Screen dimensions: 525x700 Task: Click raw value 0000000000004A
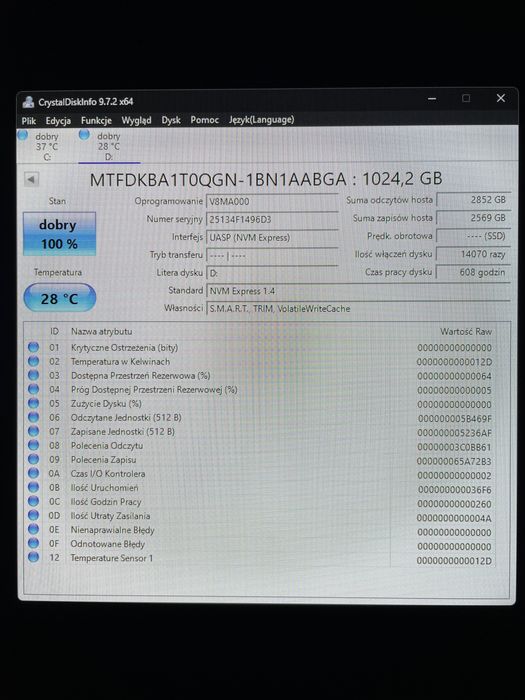point(454,518)
